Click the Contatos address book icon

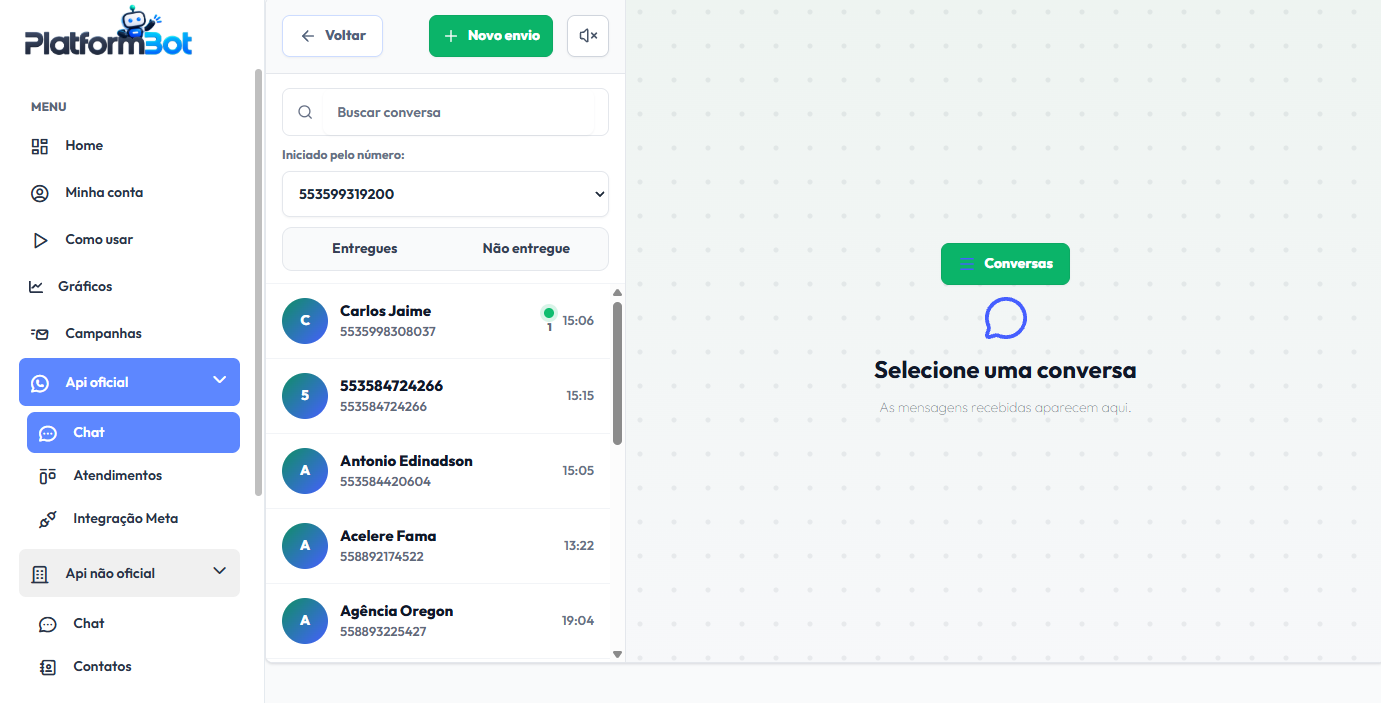pos(48,667)
